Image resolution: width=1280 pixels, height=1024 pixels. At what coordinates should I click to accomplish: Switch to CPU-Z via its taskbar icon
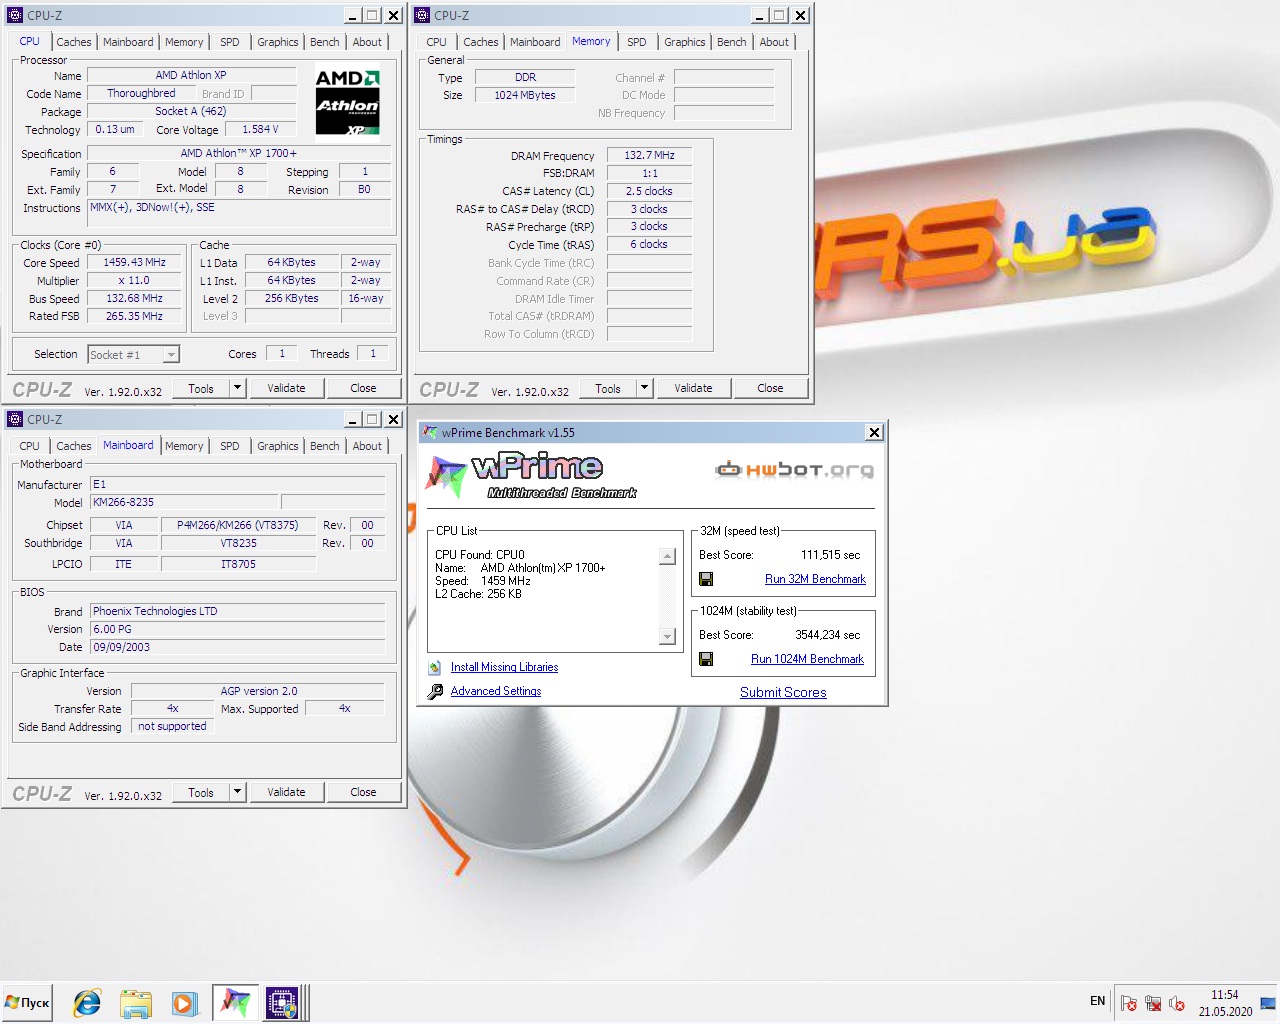(x=282, y=1003)
